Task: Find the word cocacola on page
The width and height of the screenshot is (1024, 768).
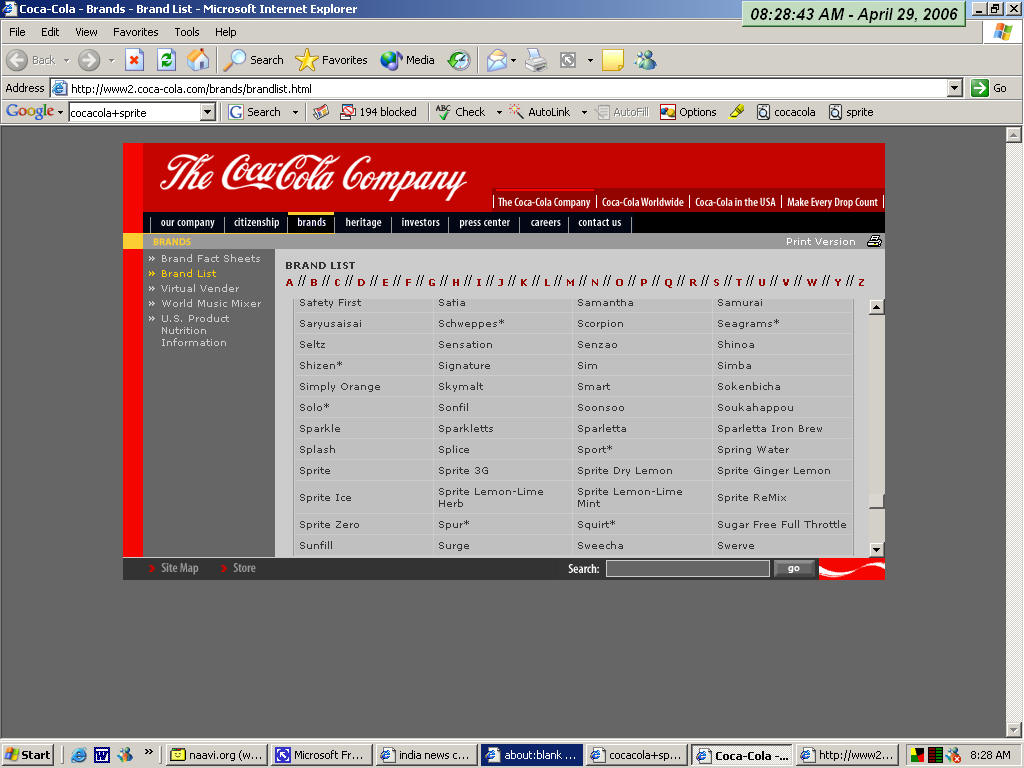Action: [786, 112]
